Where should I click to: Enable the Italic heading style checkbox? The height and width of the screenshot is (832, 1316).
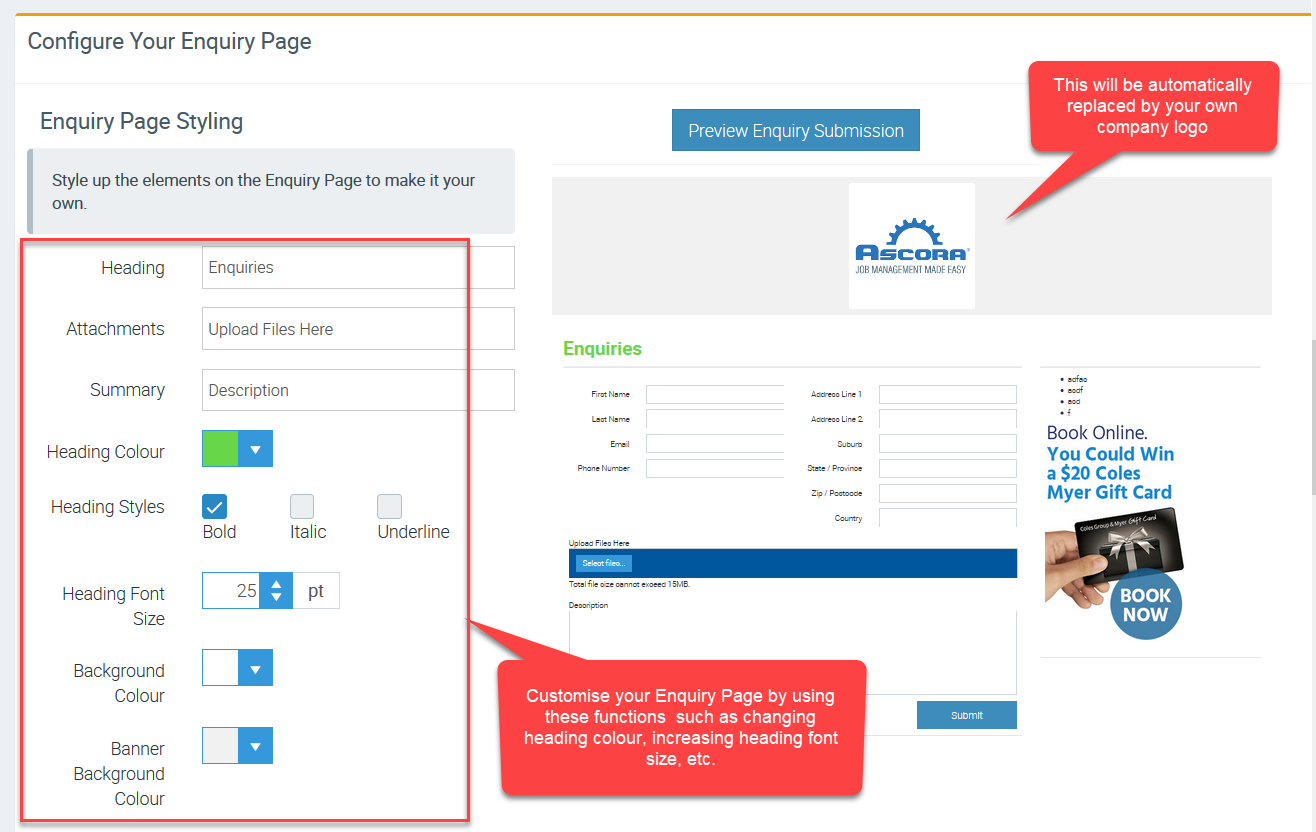(x=302, y=506)
